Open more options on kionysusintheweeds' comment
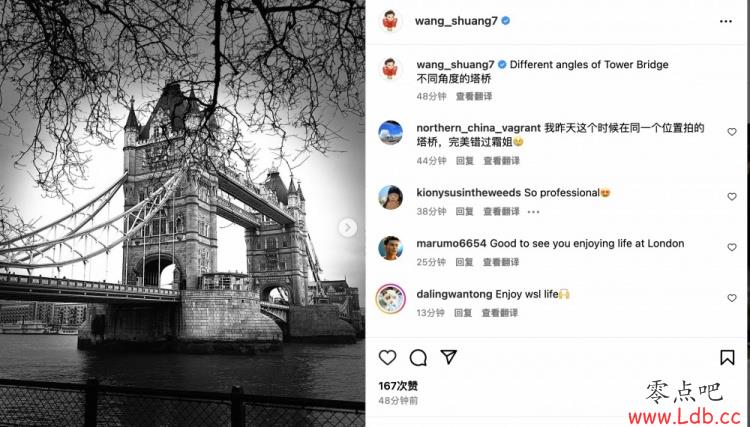This screenshot has width=750, height=427. tap(533, 212)
